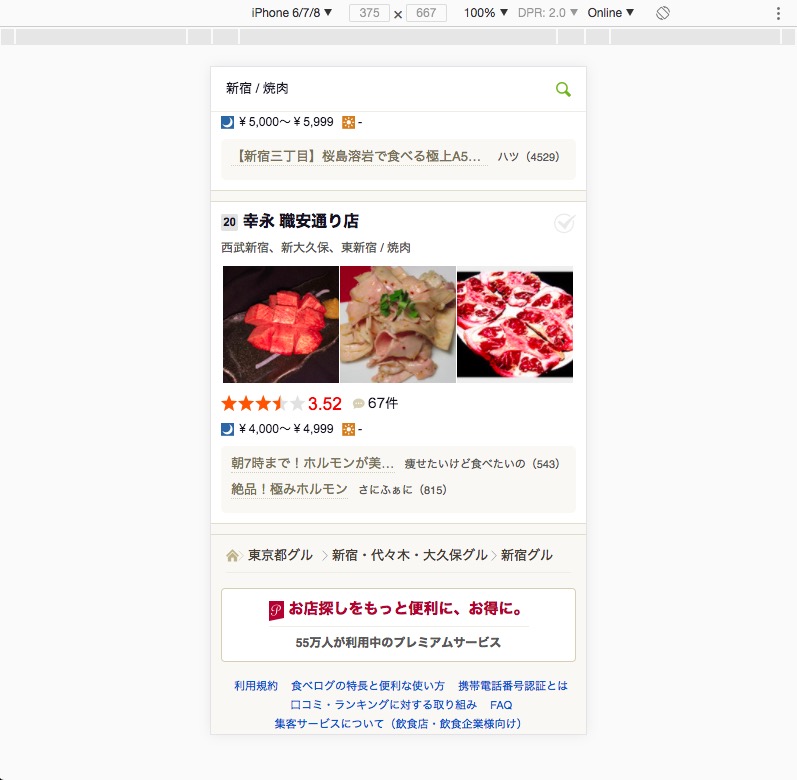Viewport: 797px width, 780px height.
Task: Click the green search magnifier icon
Action: (563, 89)
